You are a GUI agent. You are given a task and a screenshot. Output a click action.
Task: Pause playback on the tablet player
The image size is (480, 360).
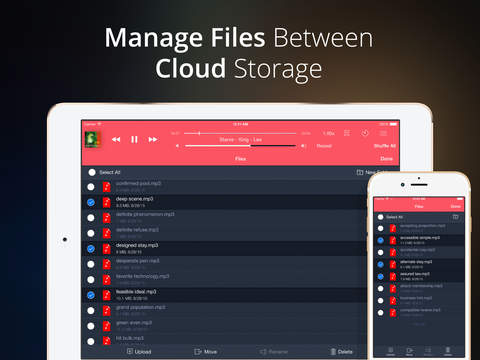coord(134,139)
